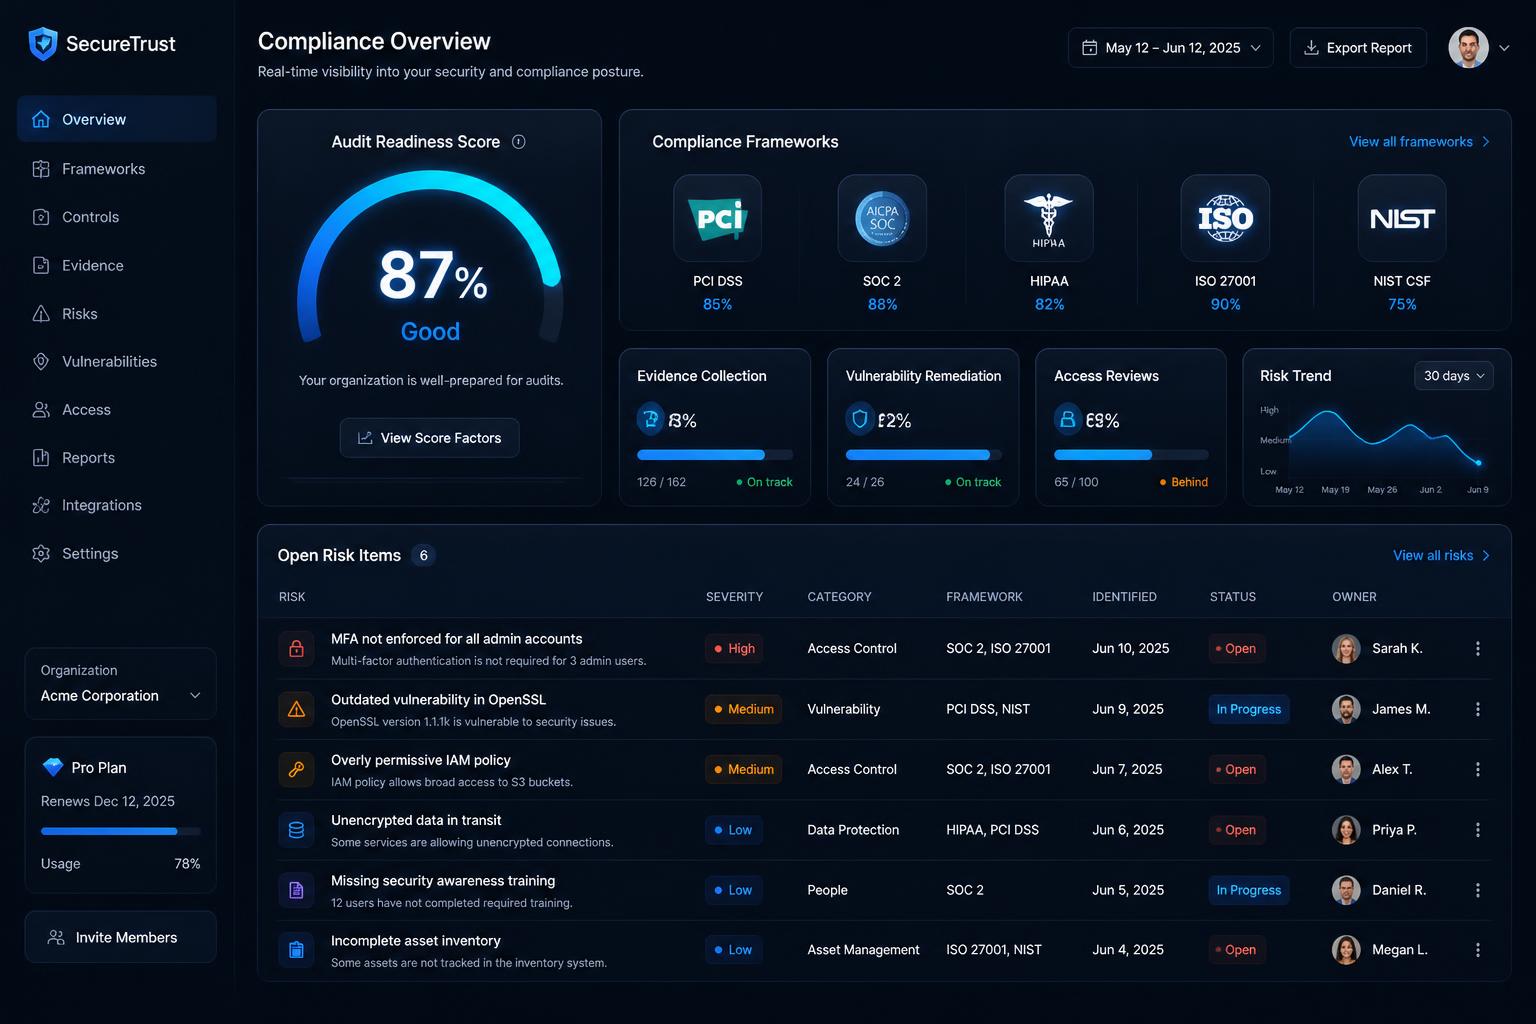
Task: Click the warning icon for OpenSSL risk
Action: 296,709
